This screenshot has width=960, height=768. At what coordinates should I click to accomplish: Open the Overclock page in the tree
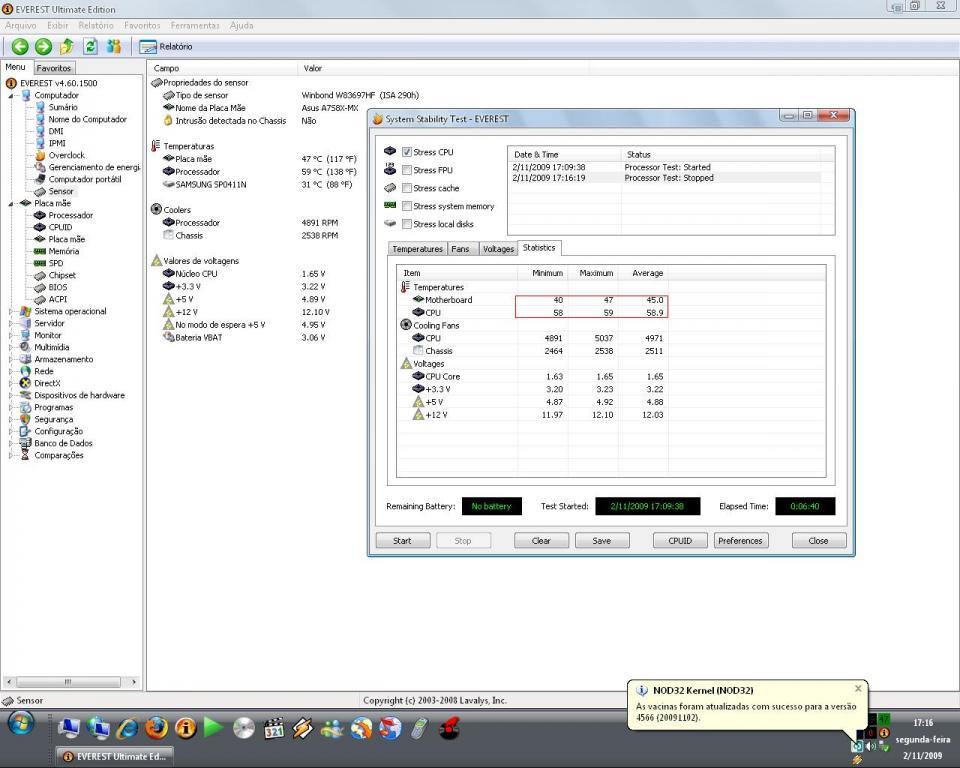[66, 155]
